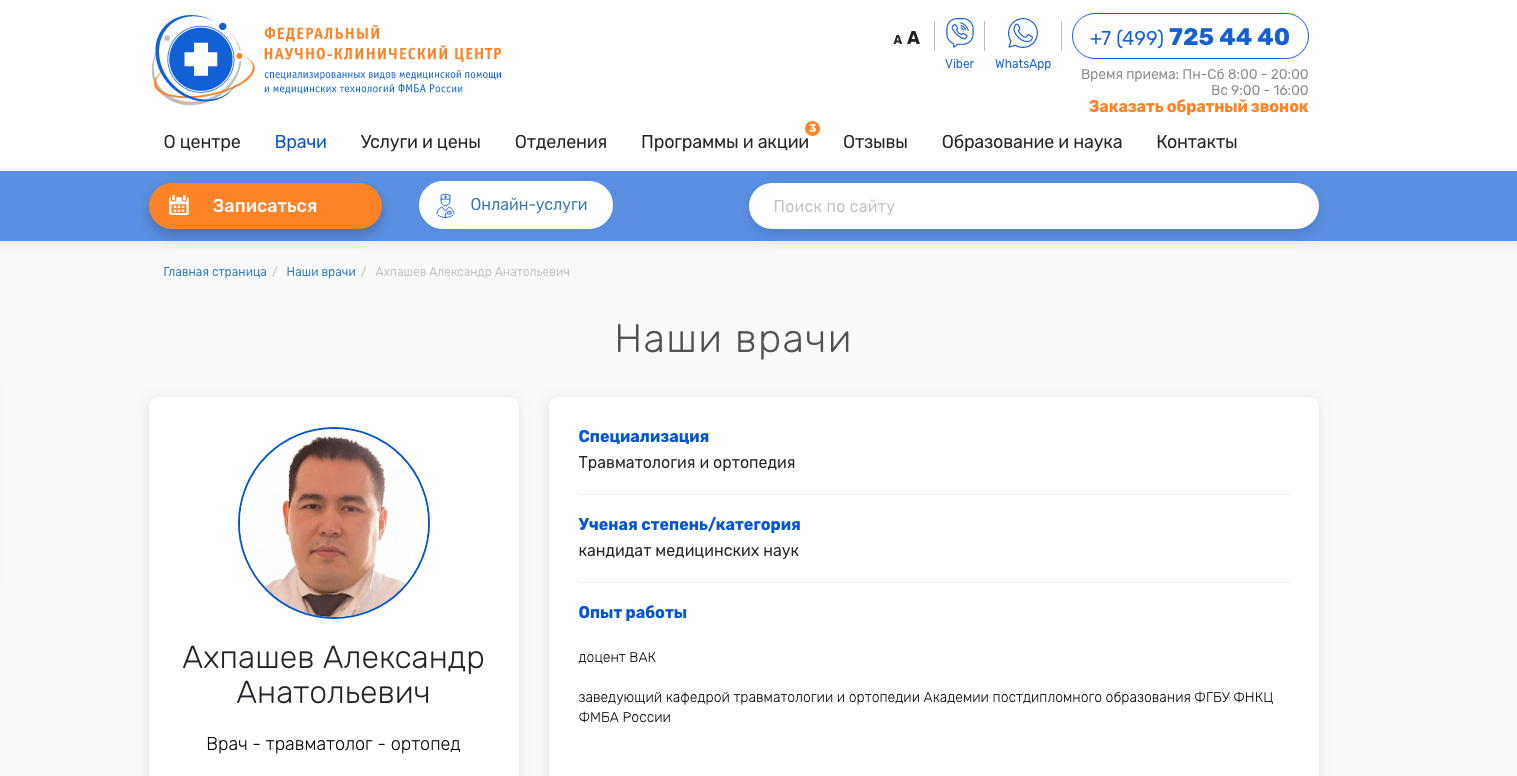This screenshot has height=776, width=1517.
Task: Click the Онлайн-услуги button
Action: click(x=516, y=205)
